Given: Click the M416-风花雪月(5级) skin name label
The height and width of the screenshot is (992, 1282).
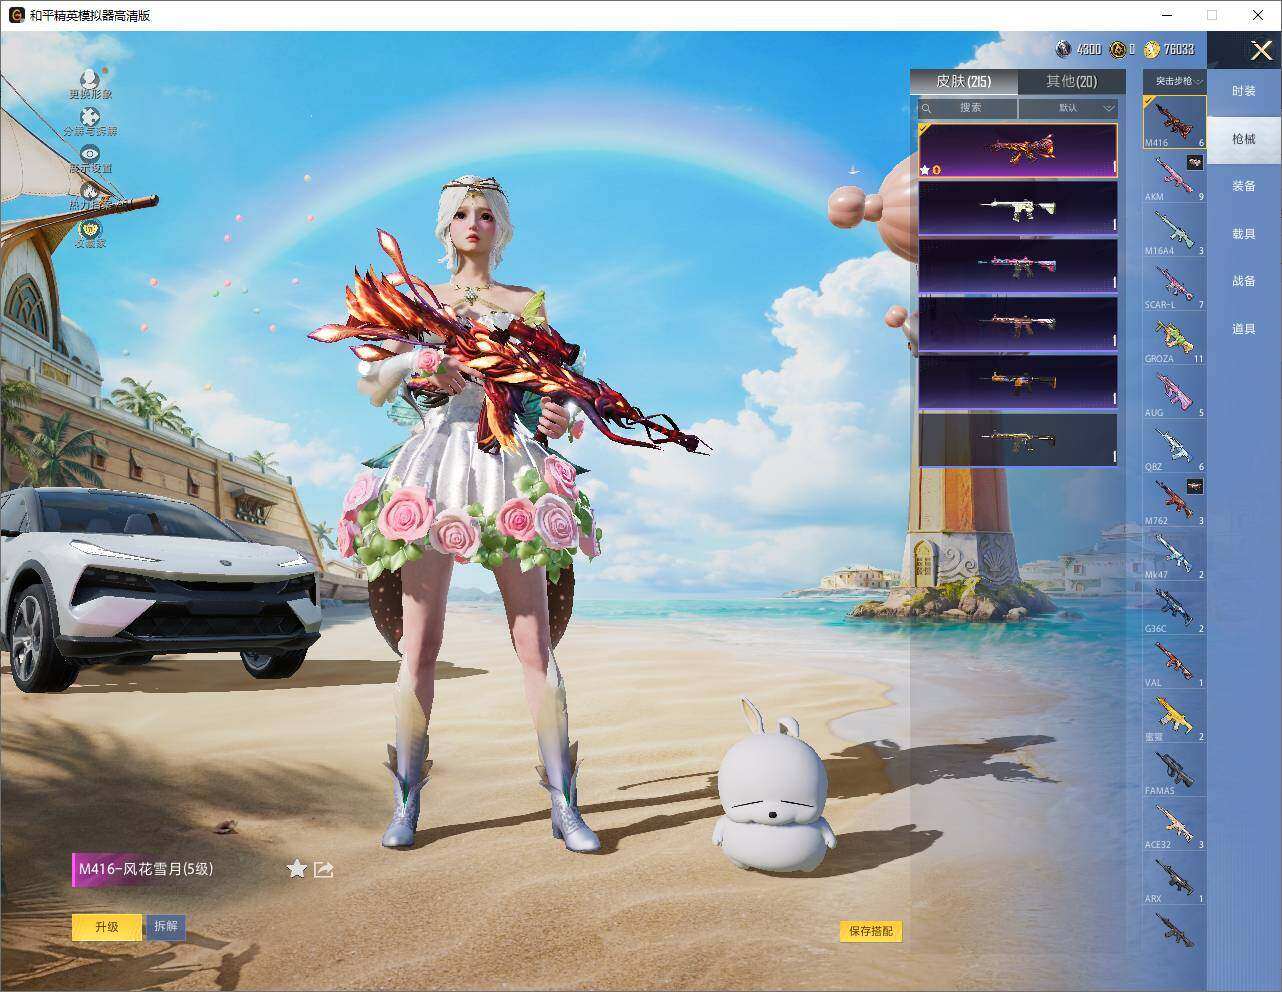Looking at the screenshot, I should (146, 869).
